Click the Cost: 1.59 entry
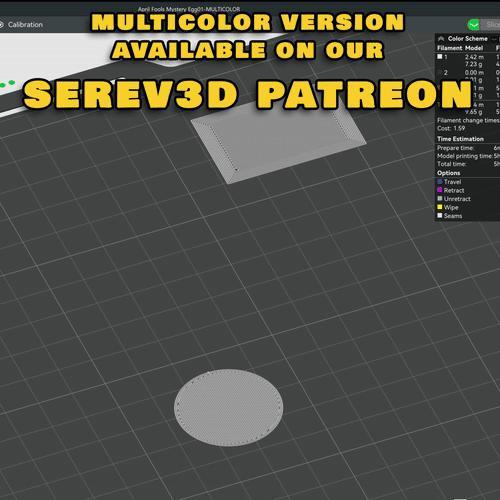Viewport: 500px width, 500px height. point(451,128)
